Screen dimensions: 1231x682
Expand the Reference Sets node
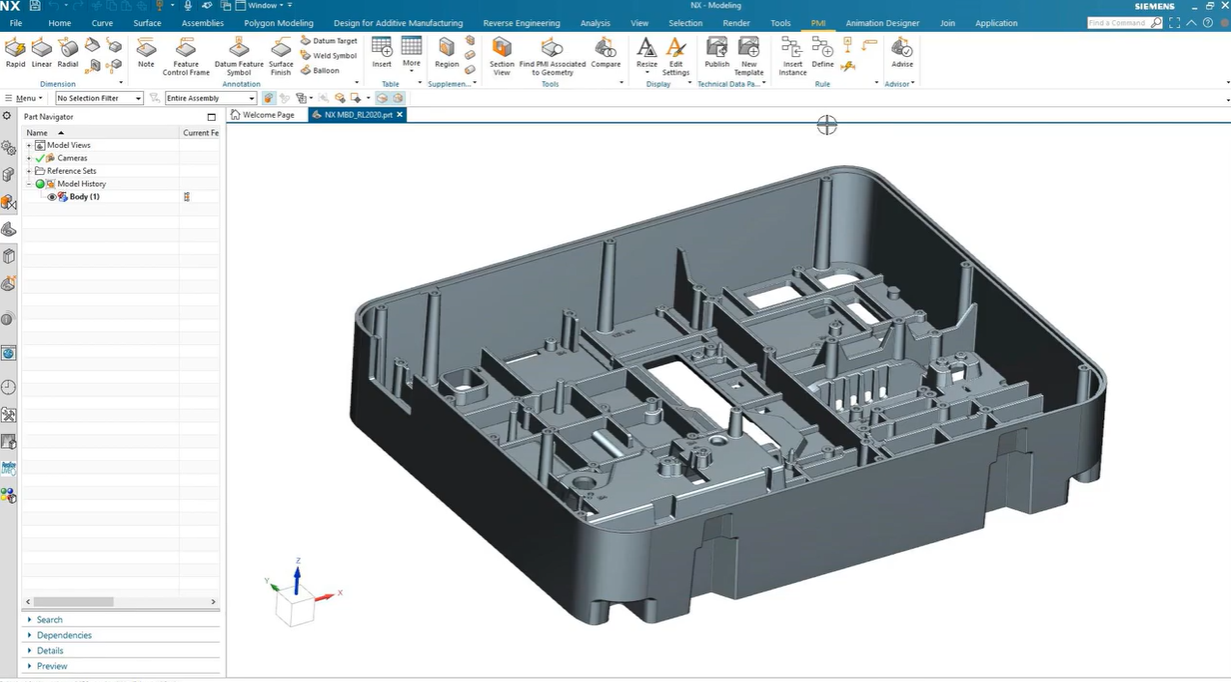pyautogui.click(x=29, y=171)
